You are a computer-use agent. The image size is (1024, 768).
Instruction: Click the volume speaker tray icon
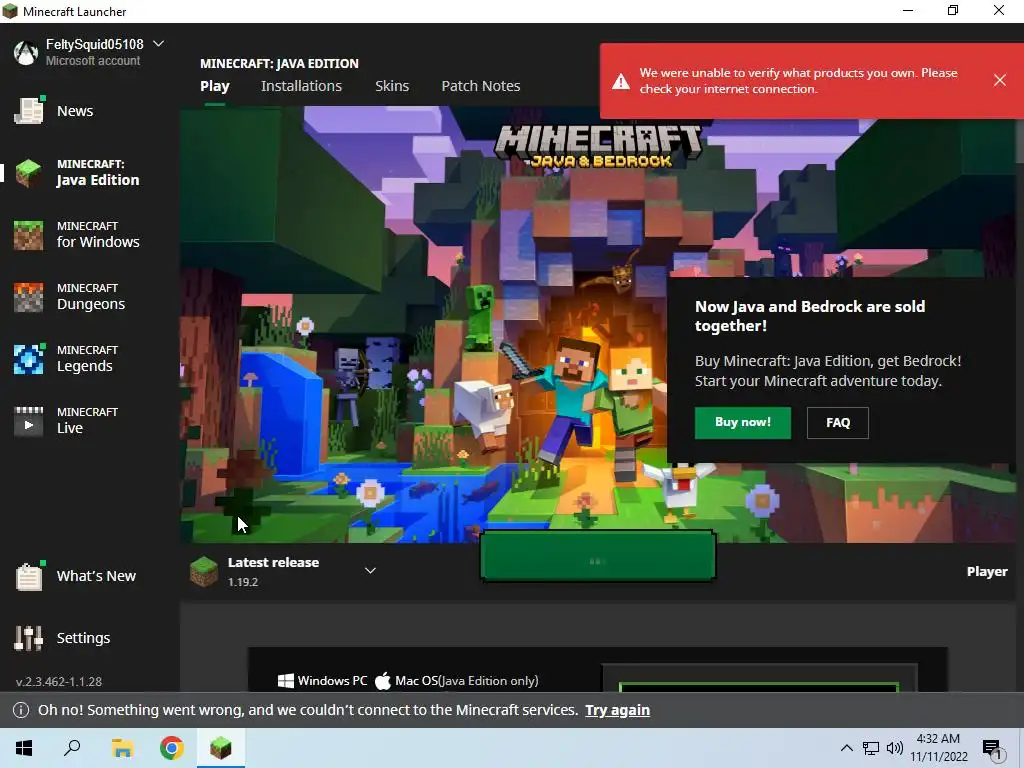(x=895, y=748)
